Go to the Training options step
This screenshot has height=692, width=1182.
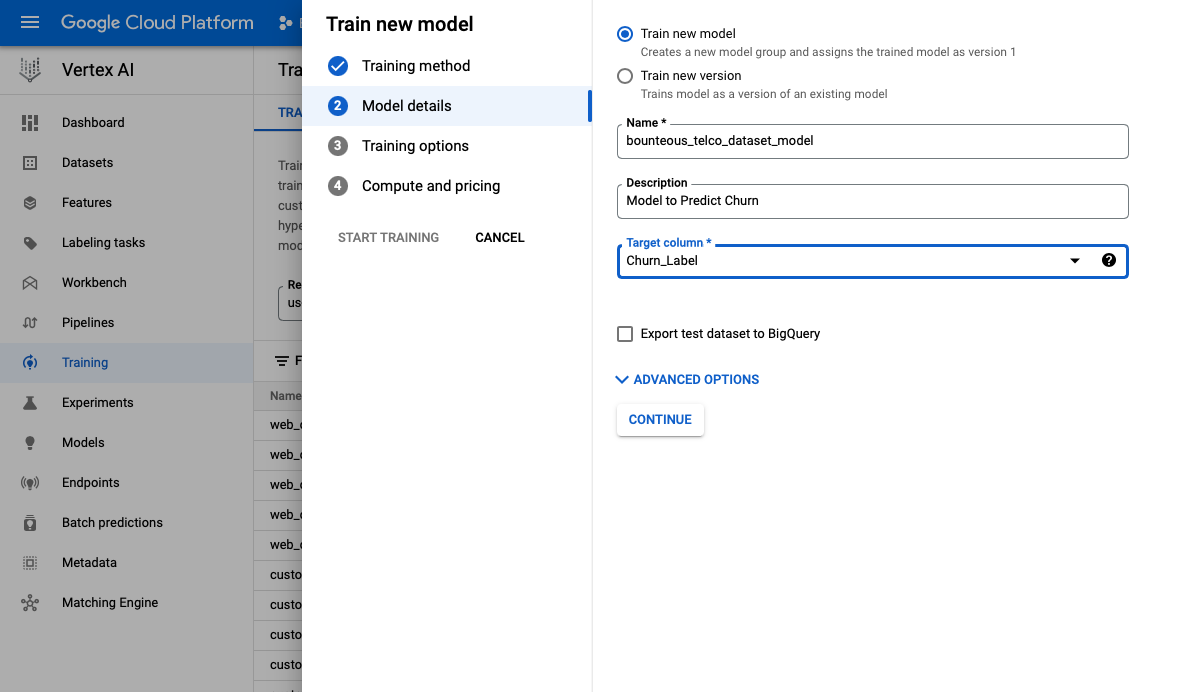(x=446, y=145)
